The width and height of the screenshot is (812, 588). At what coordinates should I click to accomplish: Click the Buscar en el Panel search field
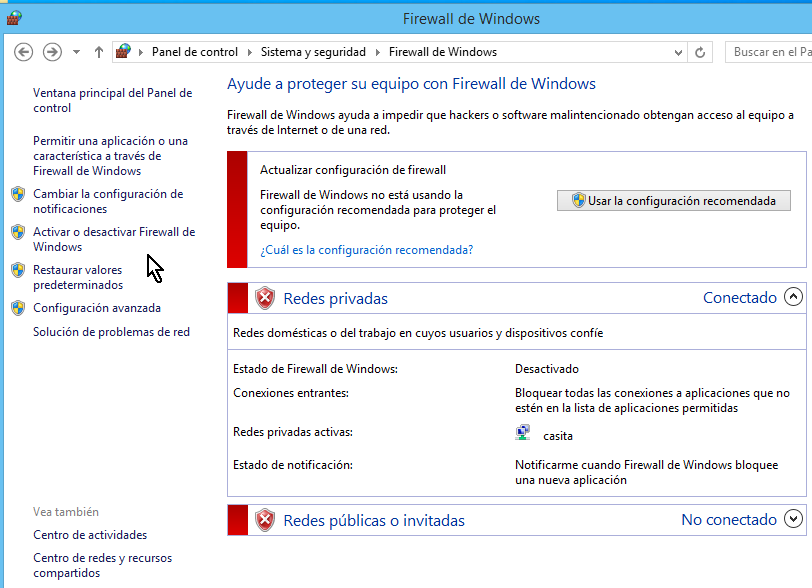[768, 52]
